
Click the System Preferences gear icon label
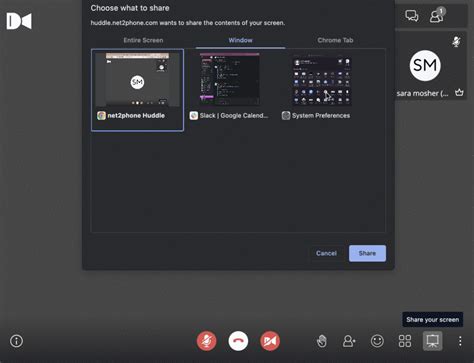point(286,116)
